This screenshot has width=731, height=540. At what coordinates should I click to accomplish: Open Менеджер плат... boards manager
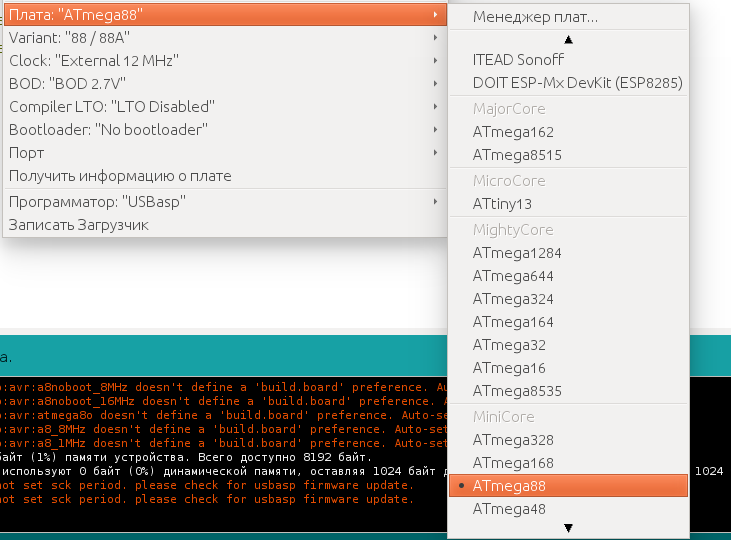point(535,17)
